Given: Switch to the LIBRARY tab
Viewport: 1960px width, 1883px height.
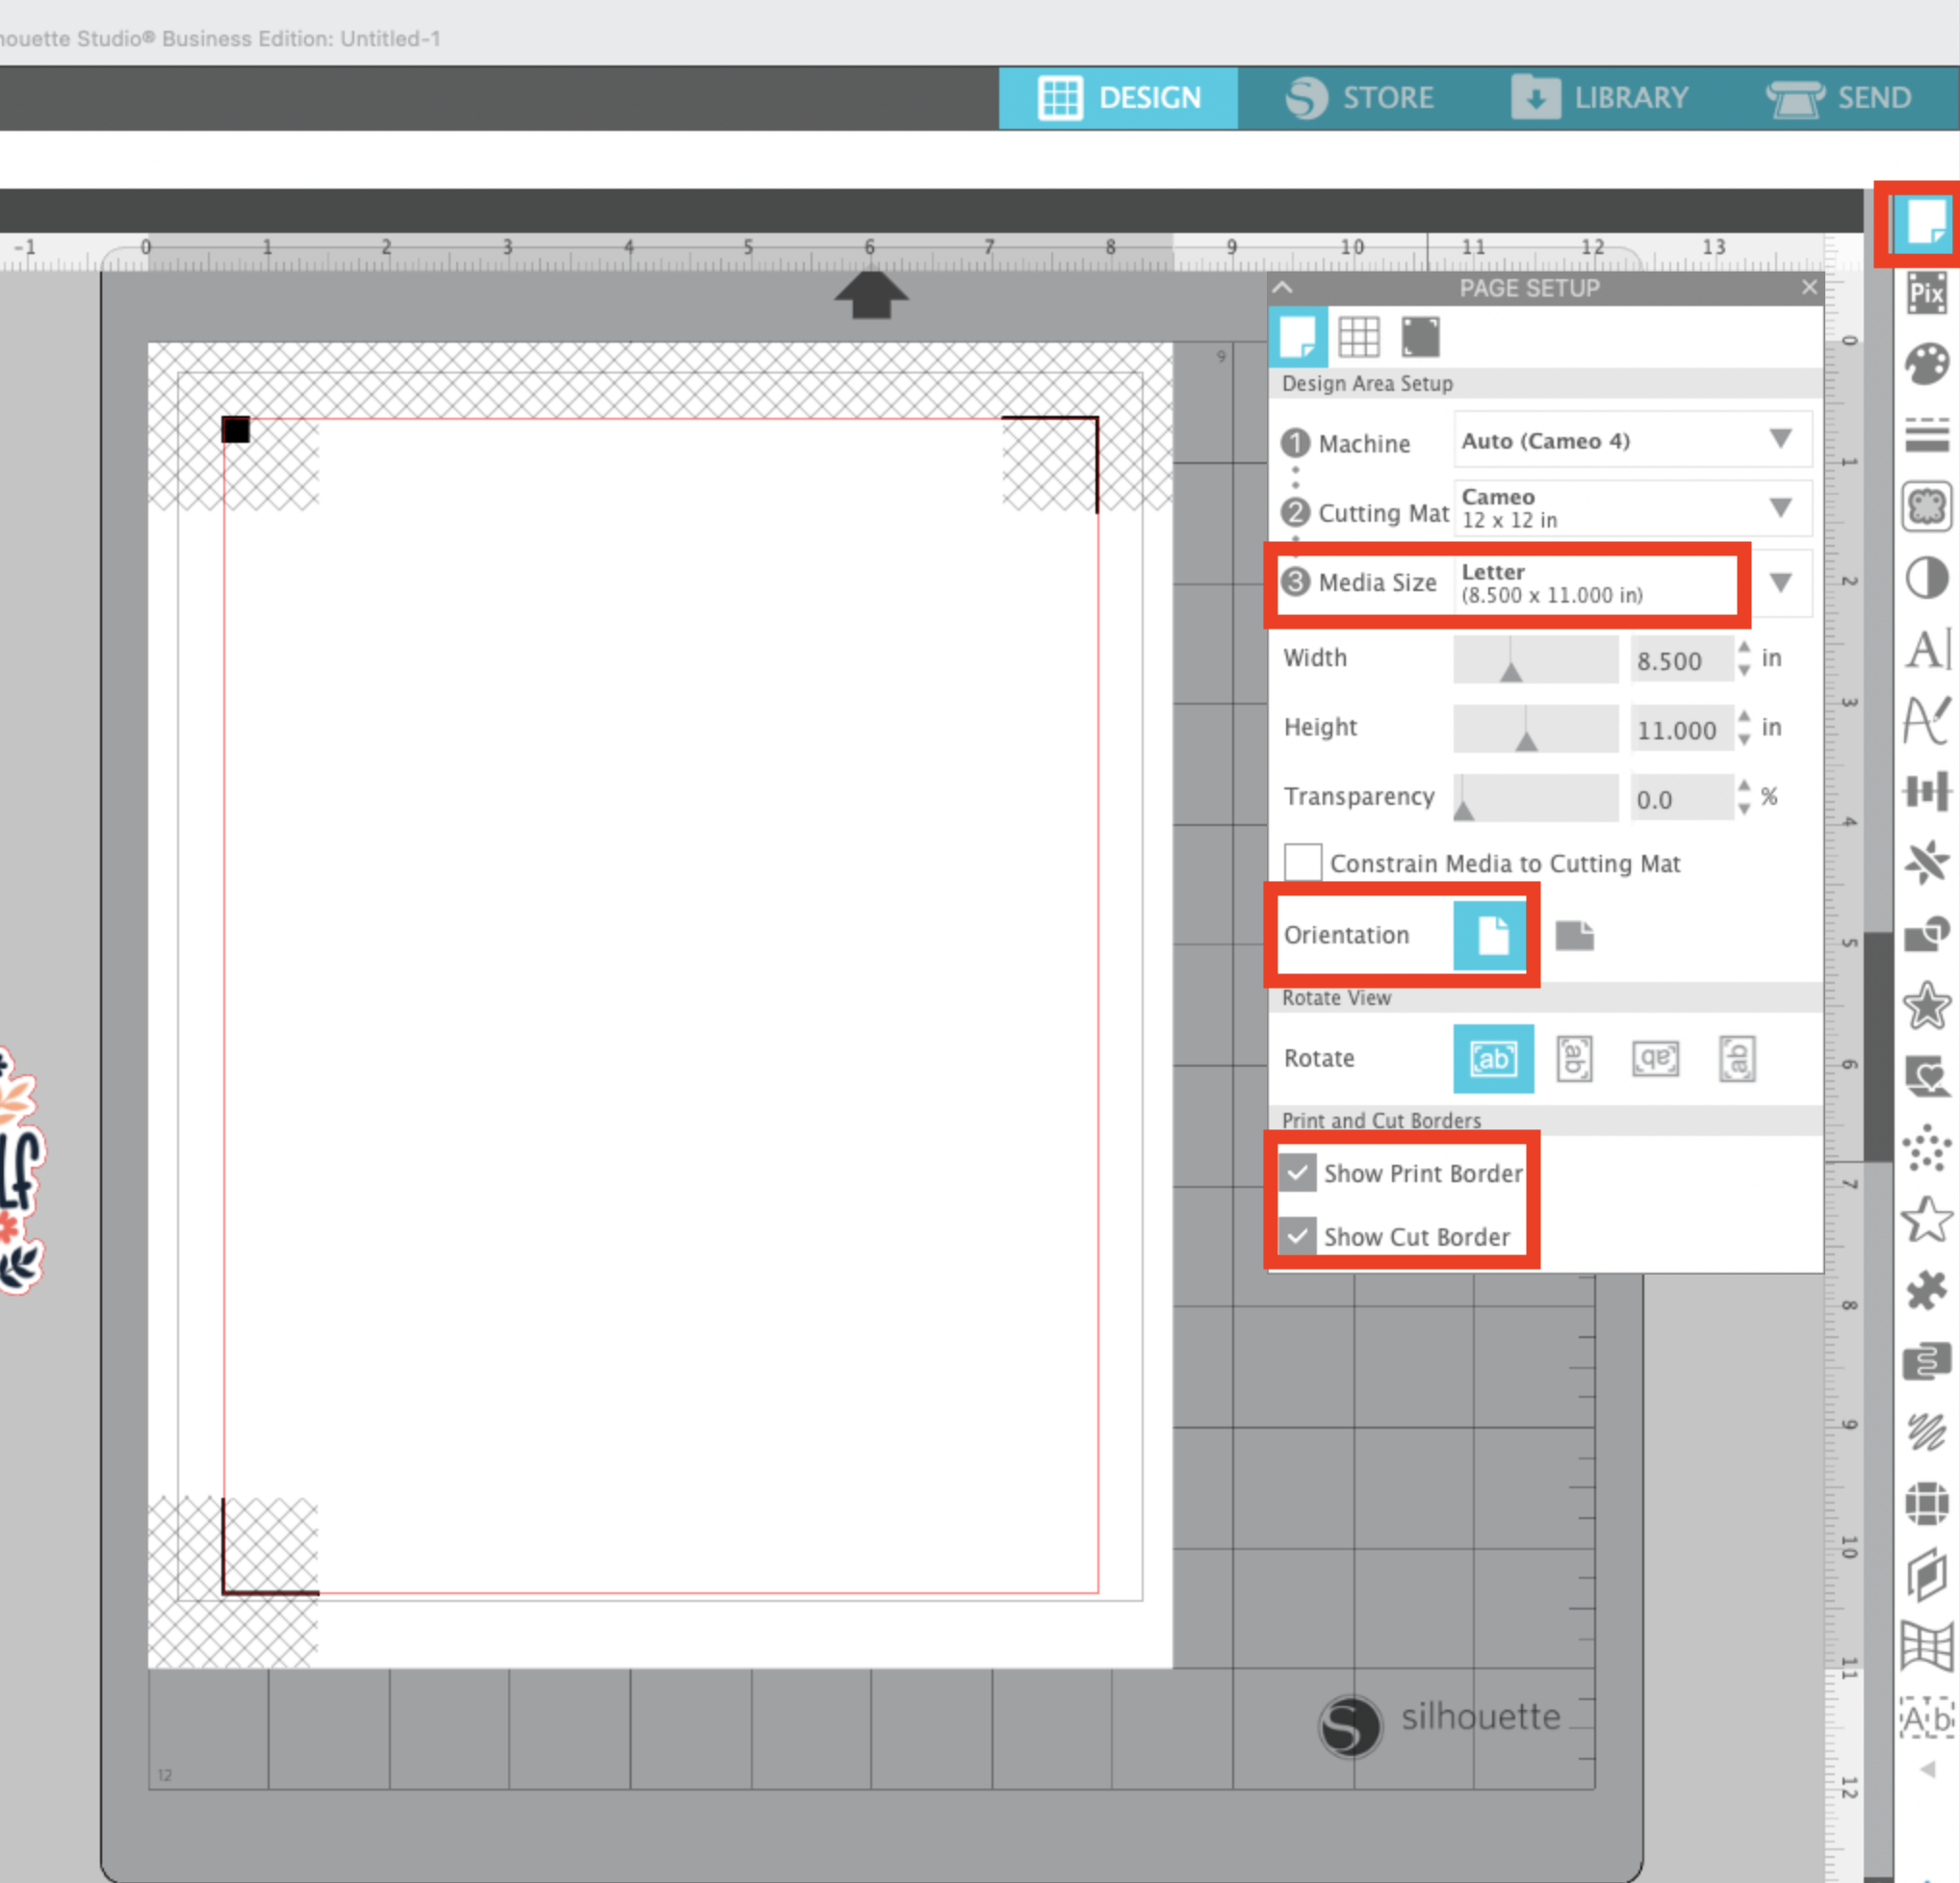Looking at the screenshot, I should tap(1600, 98).
